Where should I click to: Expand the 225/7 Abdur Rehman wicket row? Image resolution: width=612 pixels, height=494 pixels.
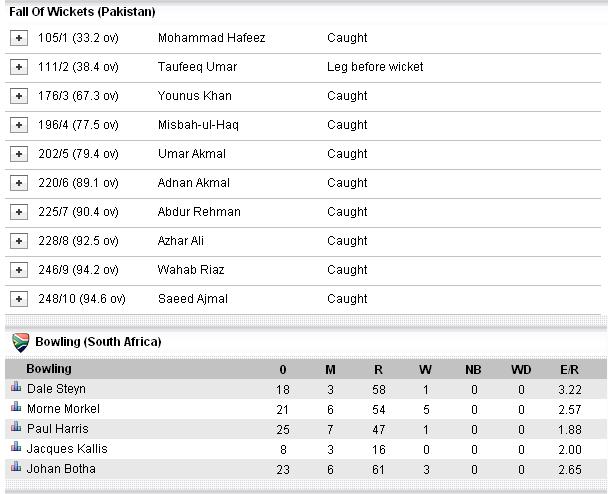(19, 212)
